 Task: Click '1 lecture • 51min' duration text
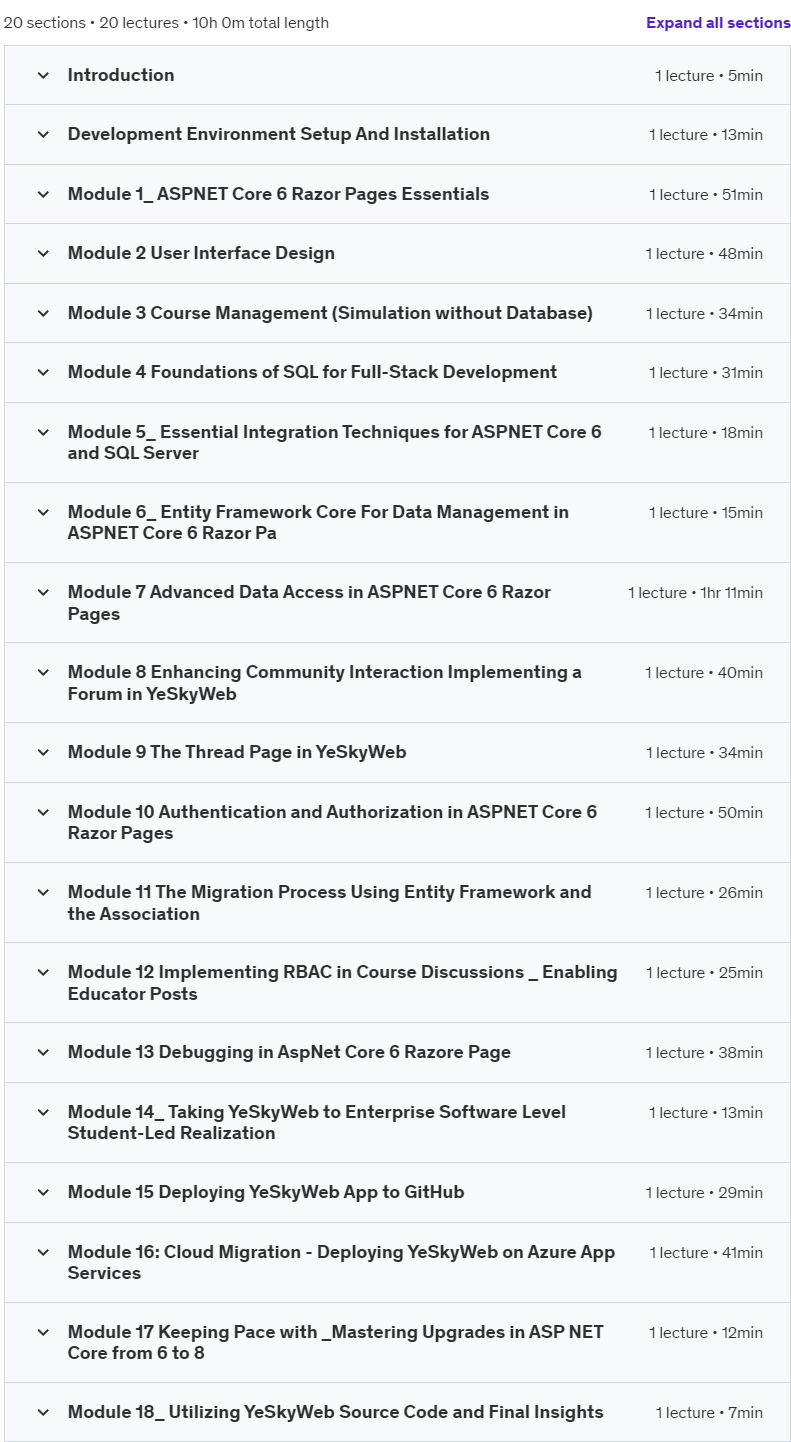[706, 195]
